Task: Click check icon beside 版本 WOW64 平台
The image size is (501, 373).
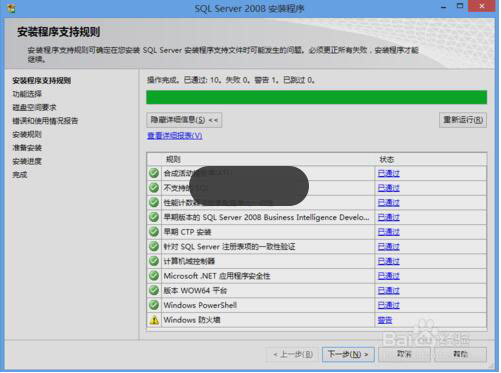Action: click(154, 290)
